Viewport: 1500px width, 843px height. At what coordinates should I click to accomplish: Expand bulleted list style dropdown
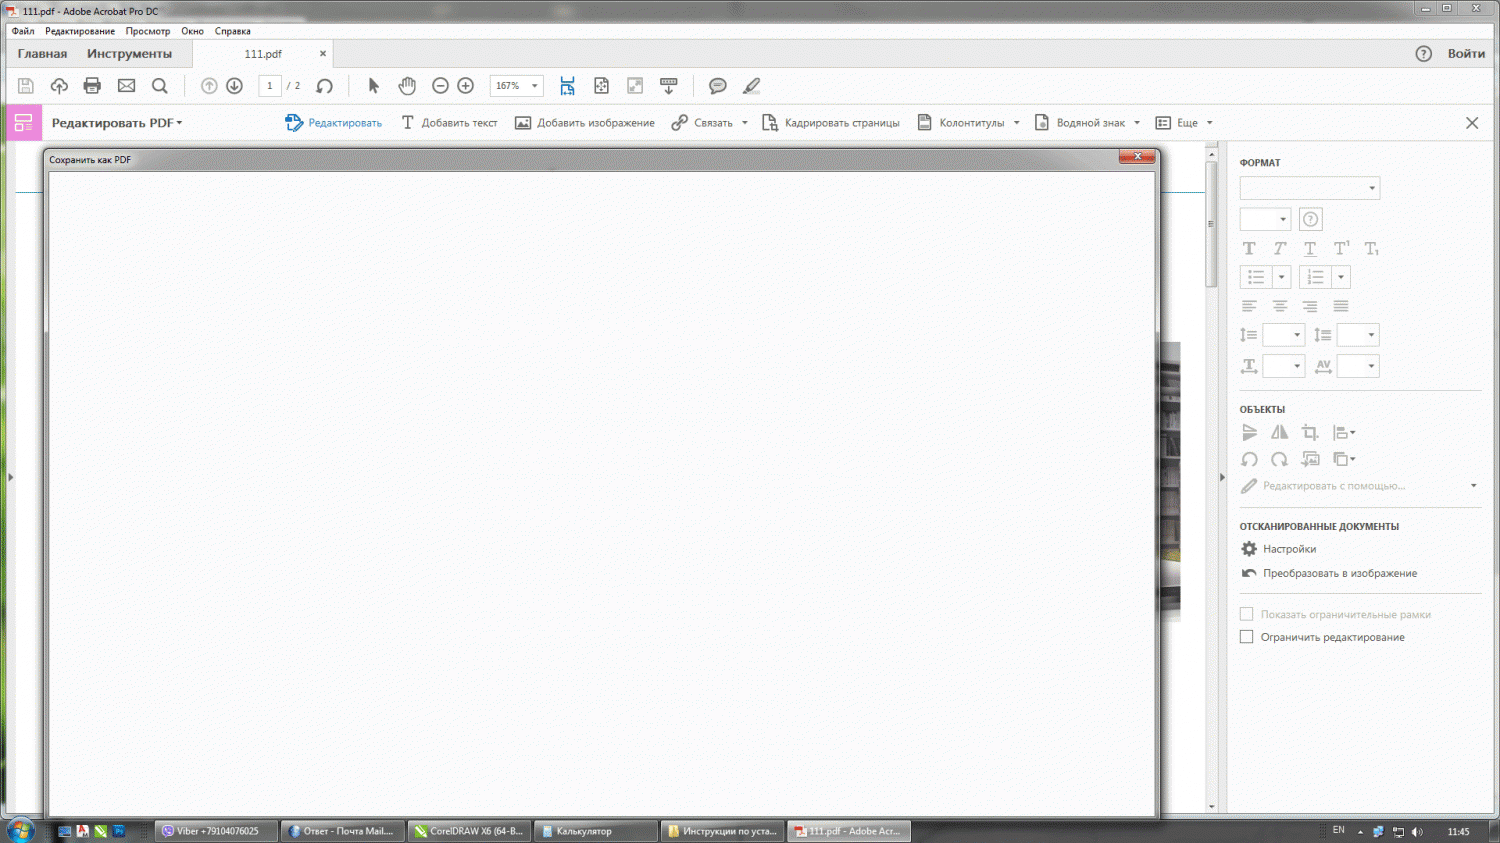1281,277
